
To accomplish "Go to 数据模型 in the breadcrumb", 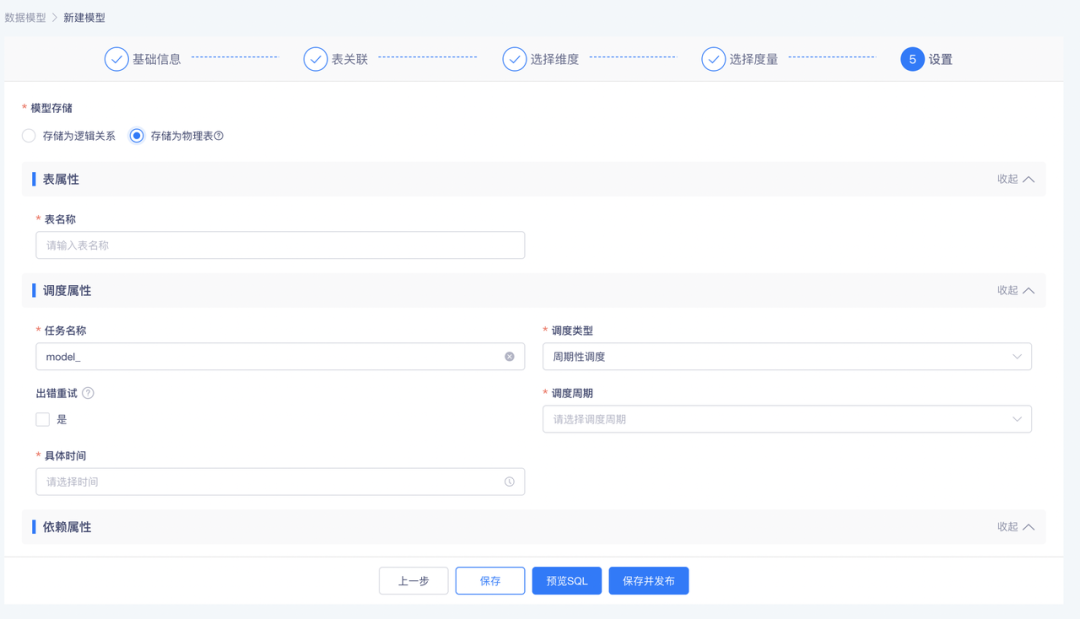I will (x=25, y=17).
